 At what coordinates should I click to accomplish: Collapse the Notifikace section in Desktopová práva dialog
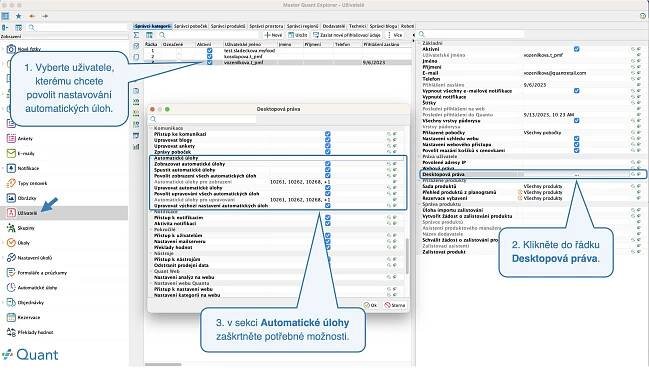click(x=151, y=211)
